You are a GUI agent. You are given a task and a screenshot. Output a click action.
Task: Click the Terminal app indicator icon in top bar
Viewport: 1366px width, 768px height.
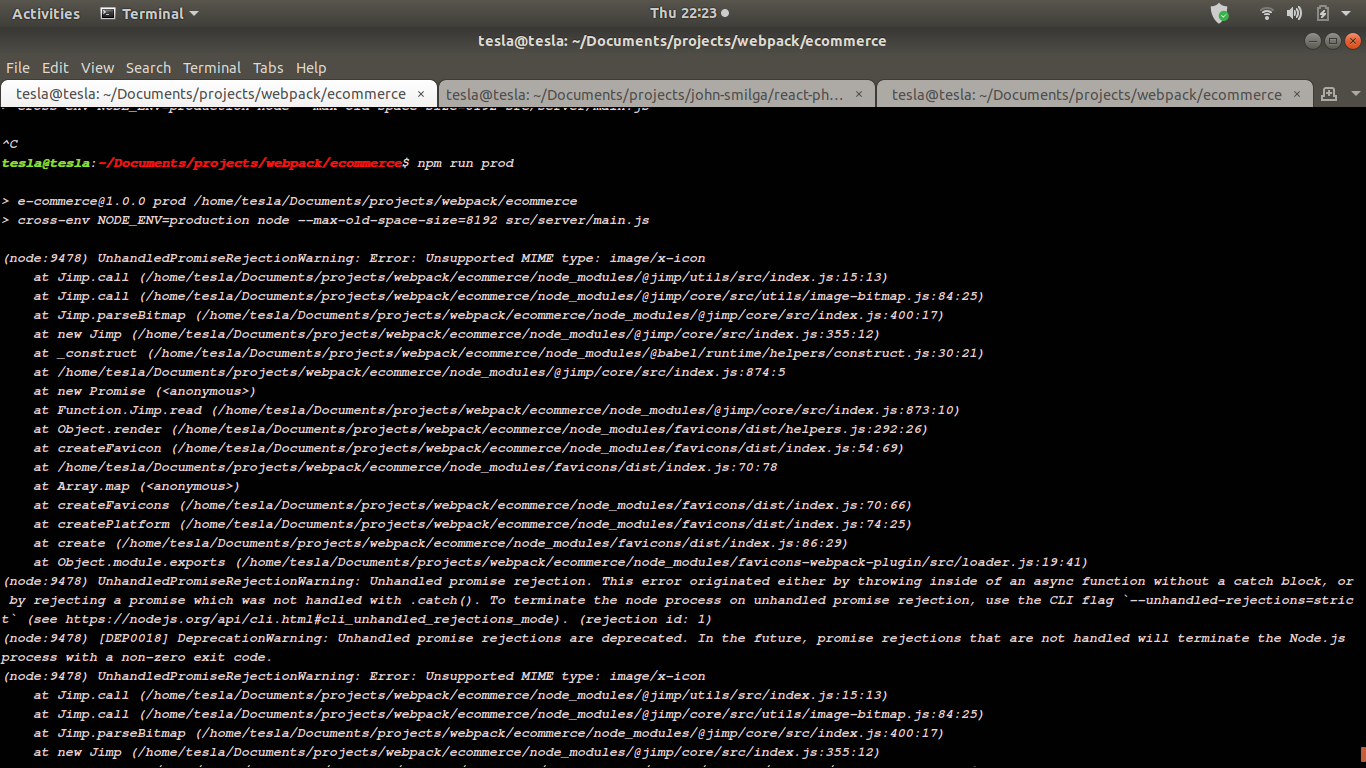pyautogui.click(x=107, y=13)
